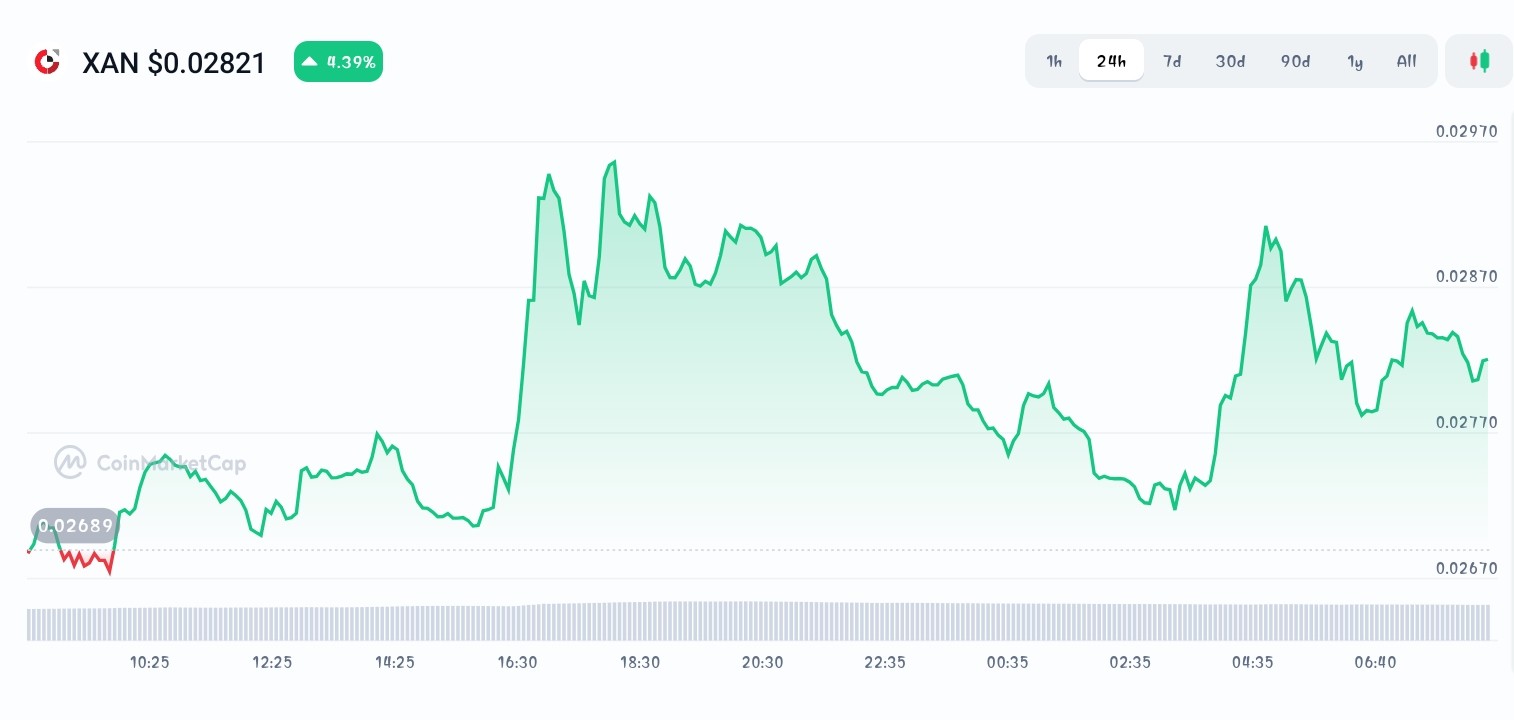Click the 4.39% change badge
The height and width of the screenshot is (720, 1514).
tap(338, 61)
